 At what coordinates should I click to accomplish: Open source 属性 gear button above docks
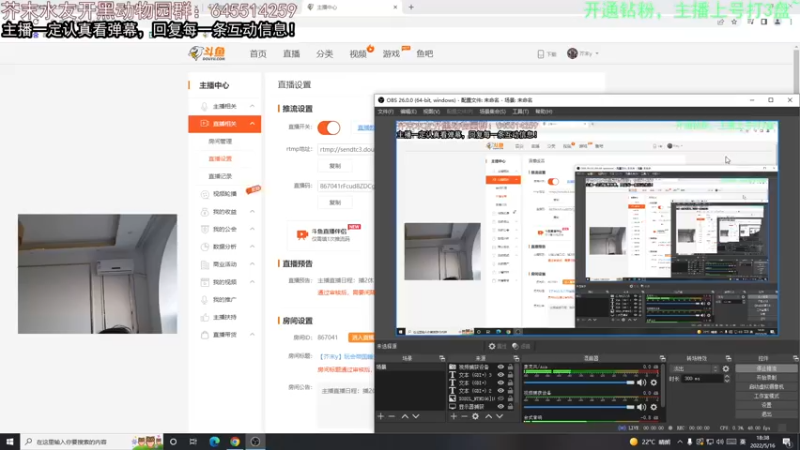[x=497, y=346]
